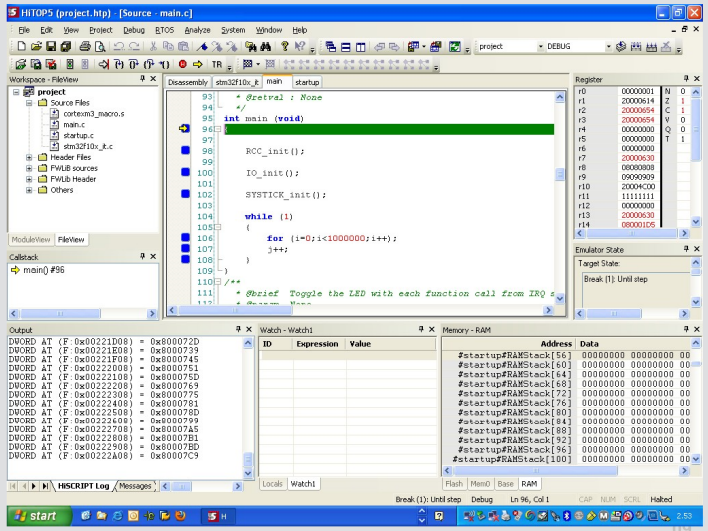Open print preview from the toolbar
This screenshot has width=708, height=531.
point(100,46)
